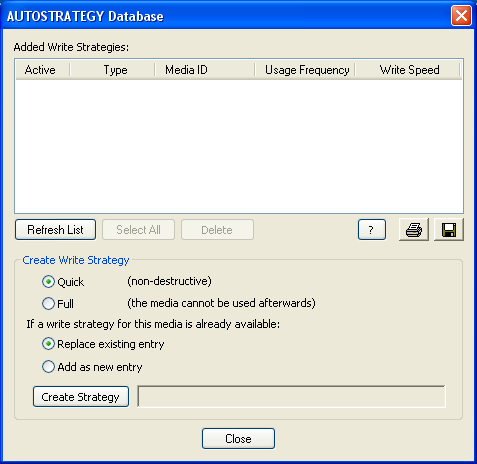Click the empty Added Write Strategies list area
Image resolution: width=477 pixels, height=464 pixels.
(239, 146)
